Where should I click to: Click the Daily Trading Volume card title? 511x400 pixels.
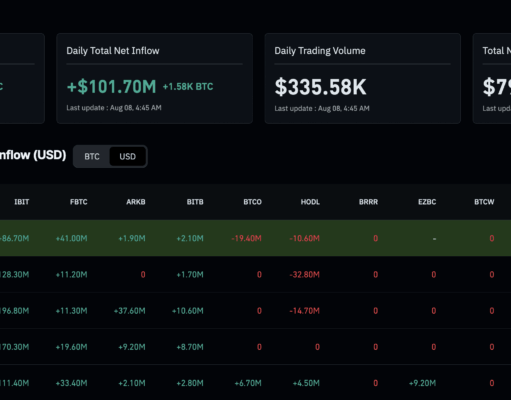click(320, 51)
